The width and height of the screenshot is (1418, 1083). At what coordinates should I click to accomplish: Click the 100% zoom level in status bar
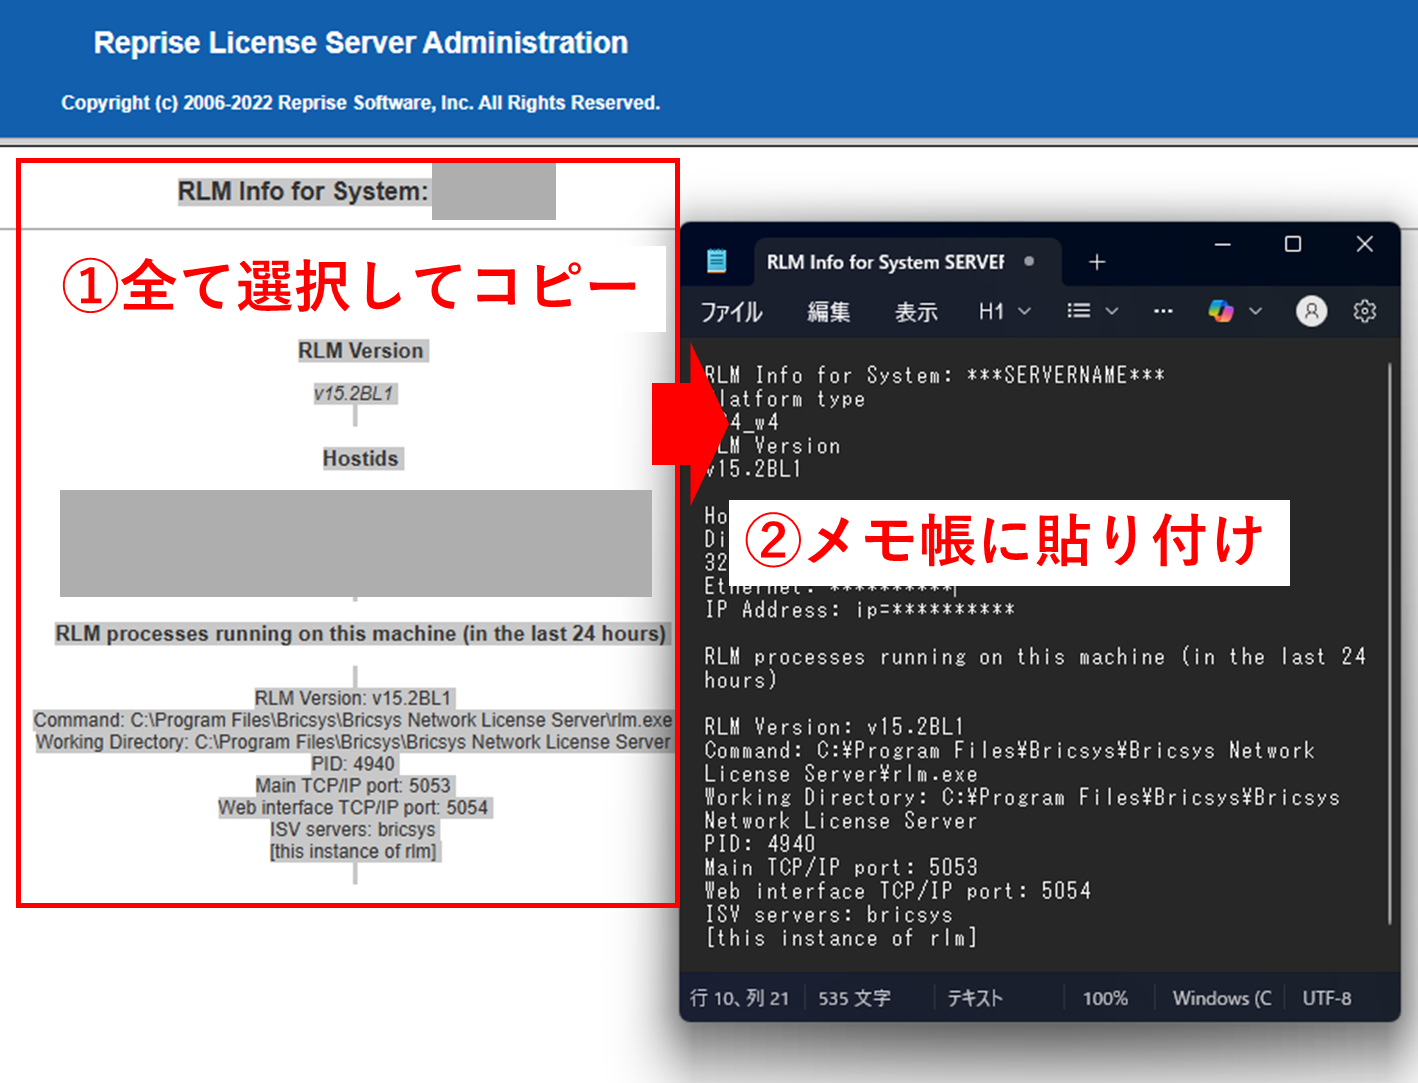pyautogui.click(x=1105, y=998)
